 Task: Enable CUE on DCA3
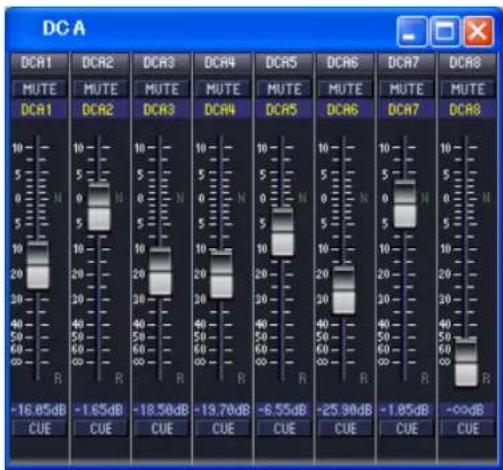pos(162,428)
